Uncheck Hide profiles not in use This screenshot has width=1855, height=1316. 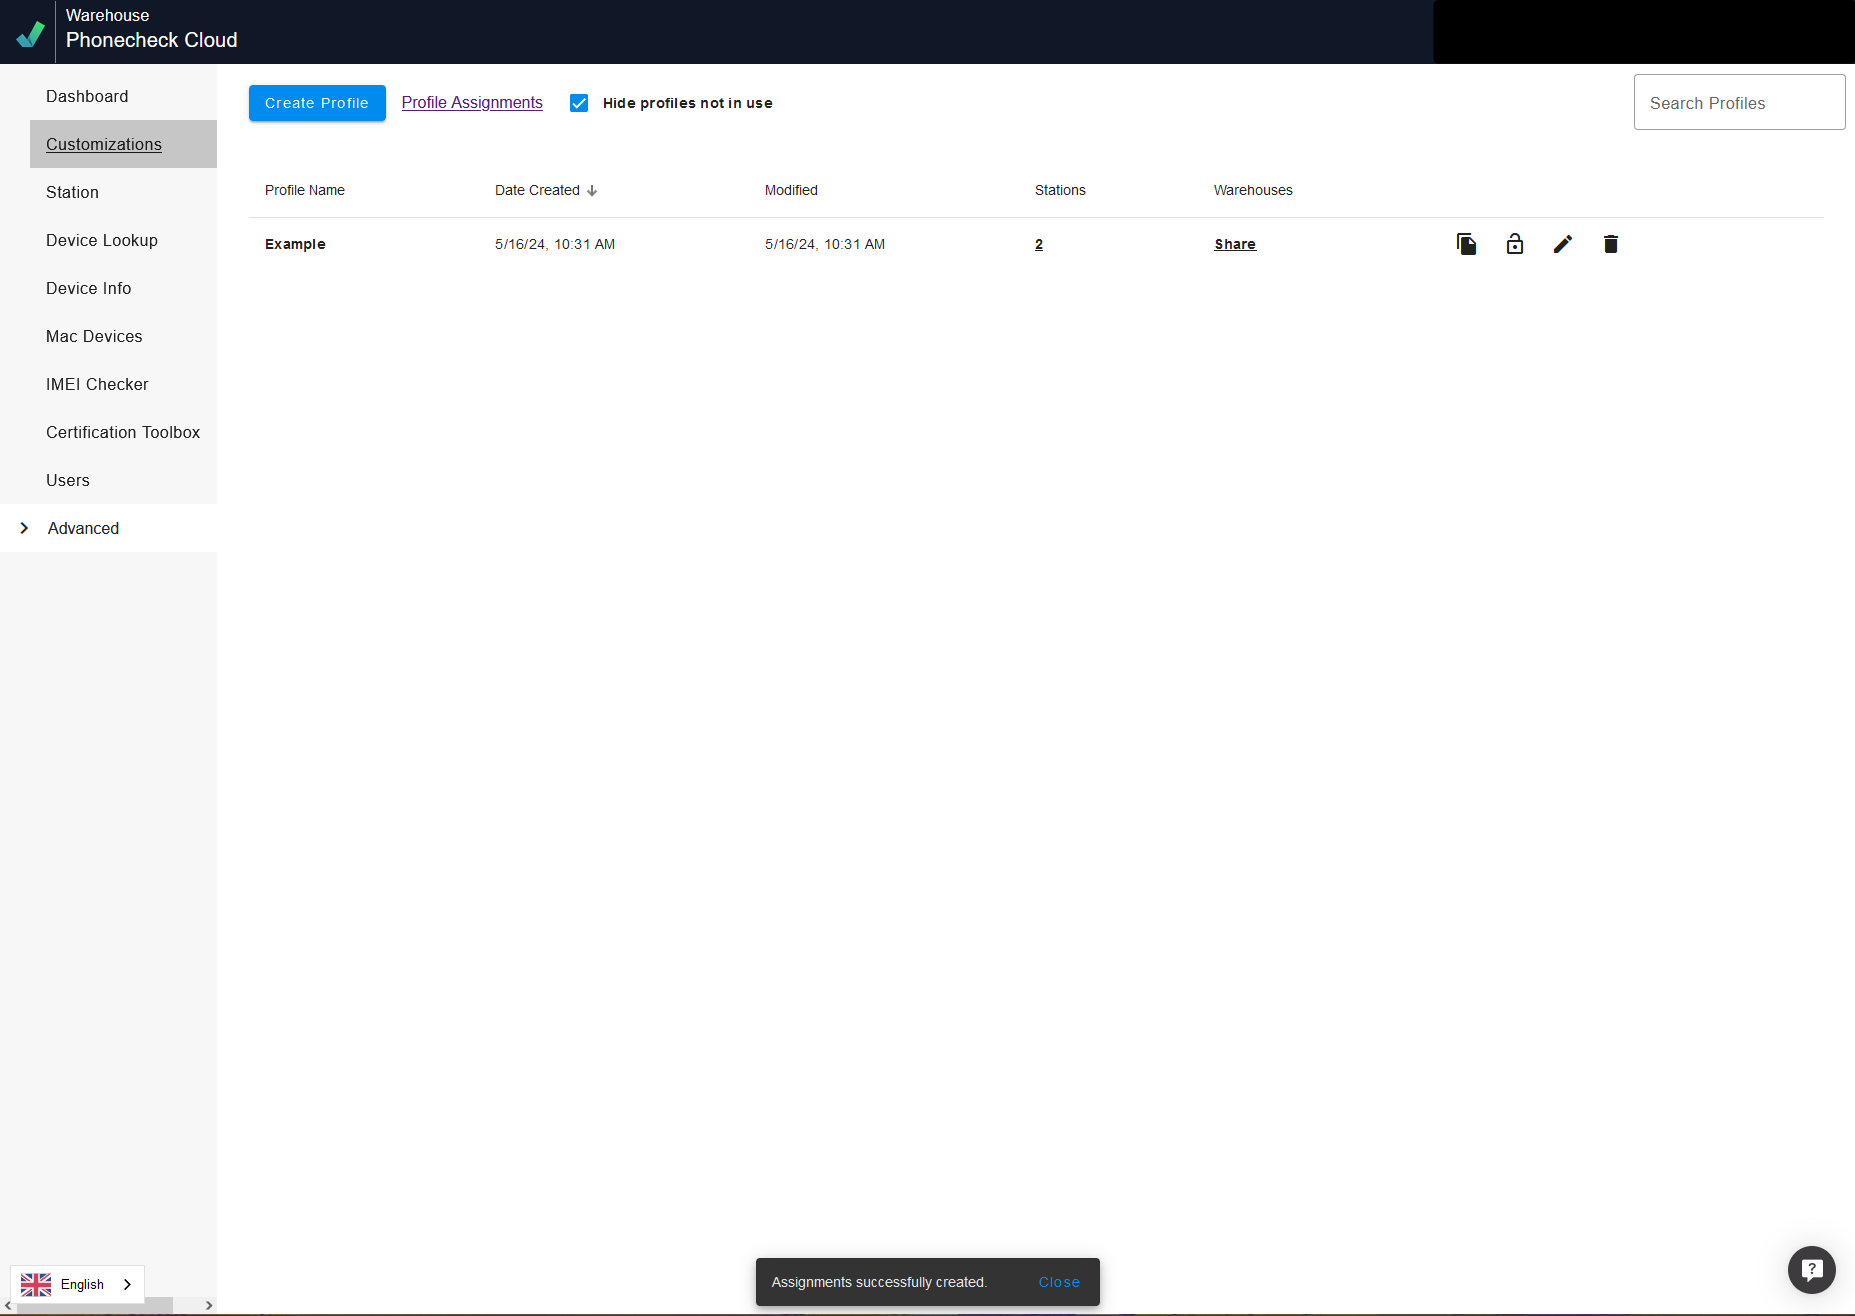579,103
